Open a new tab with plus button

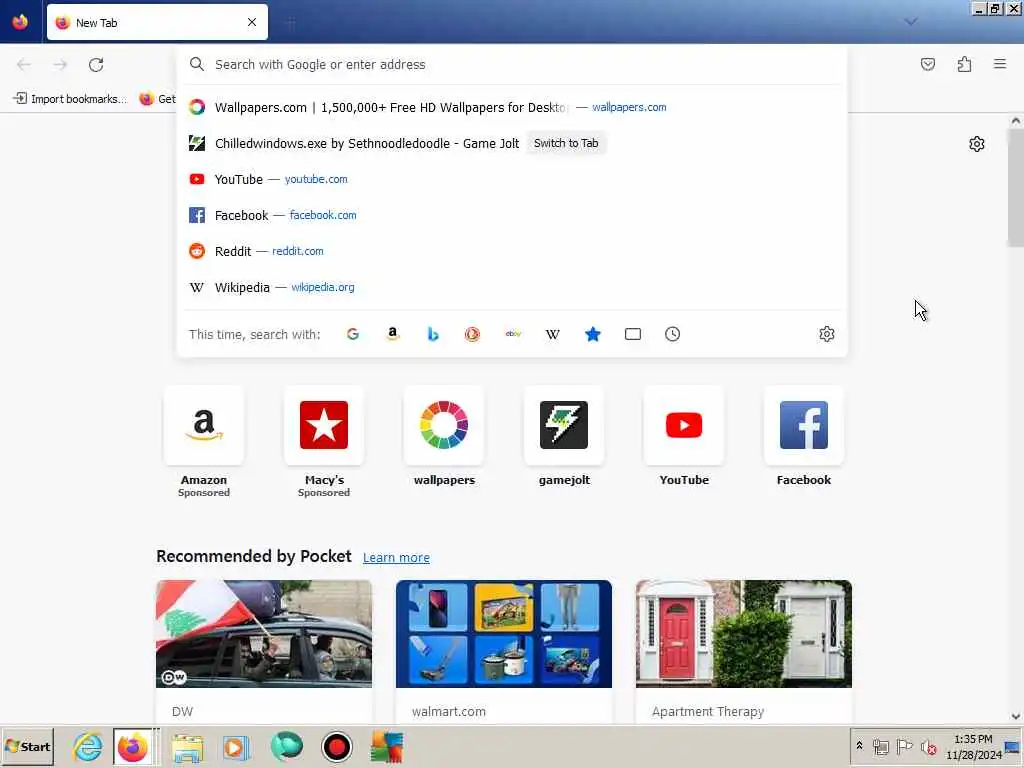coord(291,23)
